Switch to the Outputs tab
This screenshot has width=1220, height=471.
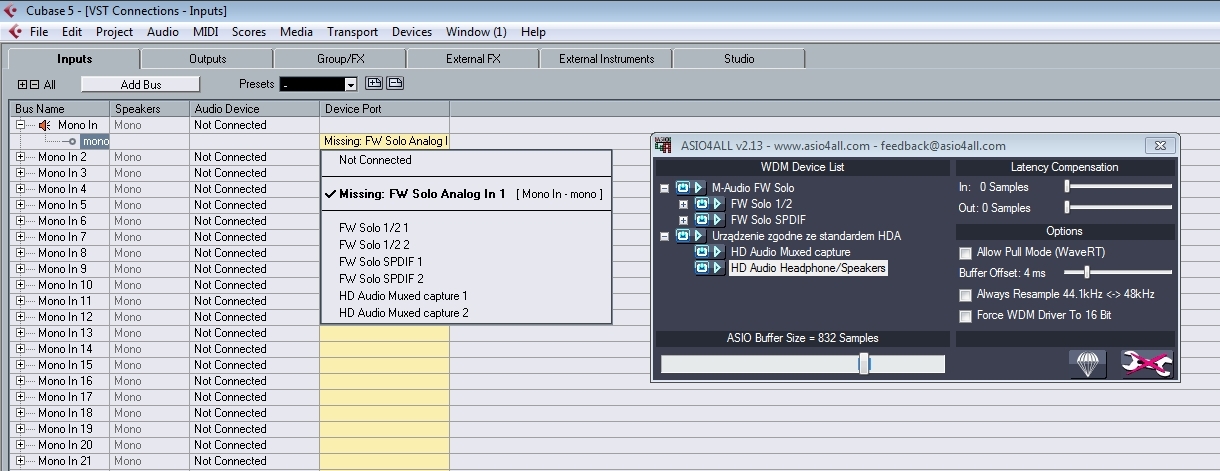tap(207, 59)
